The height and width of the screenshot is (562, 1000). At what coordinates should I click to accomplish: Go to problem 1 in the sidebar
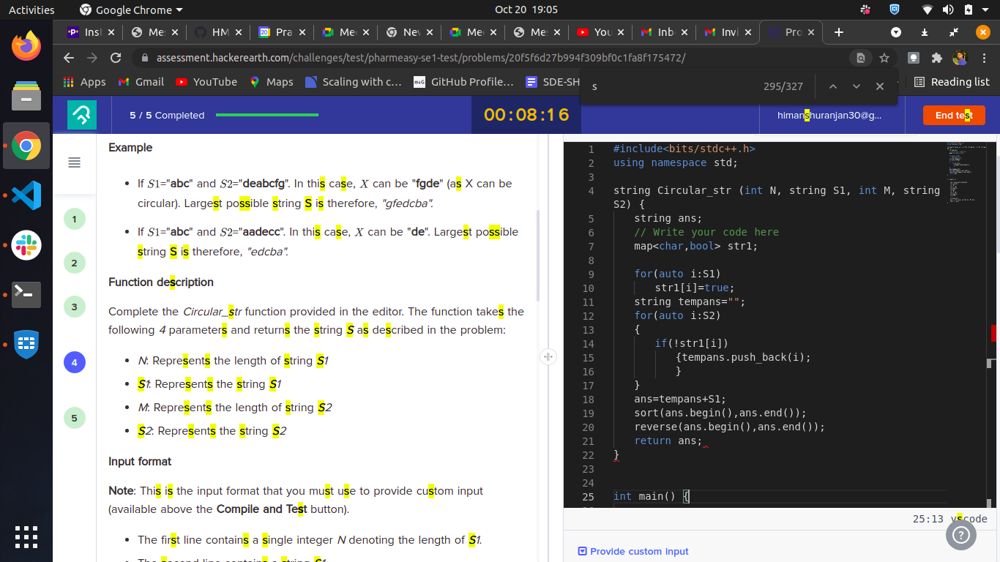coord(75,219)
